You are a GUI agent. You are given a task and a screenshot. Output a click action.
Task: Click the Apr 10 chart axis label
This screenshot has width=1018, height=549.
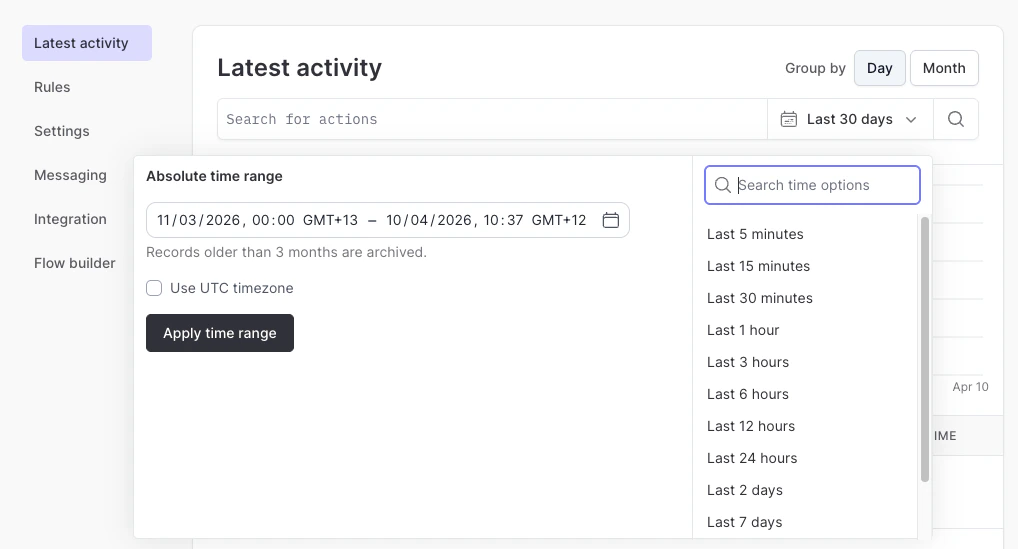pyautogui.click(x=970, y=387)
